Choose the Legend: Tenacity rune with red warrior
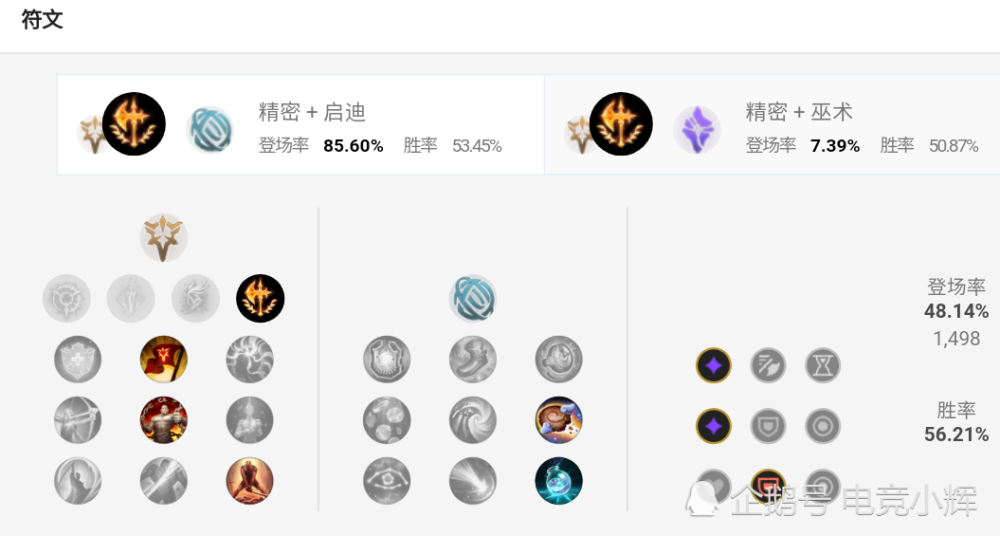 point(163,420)
